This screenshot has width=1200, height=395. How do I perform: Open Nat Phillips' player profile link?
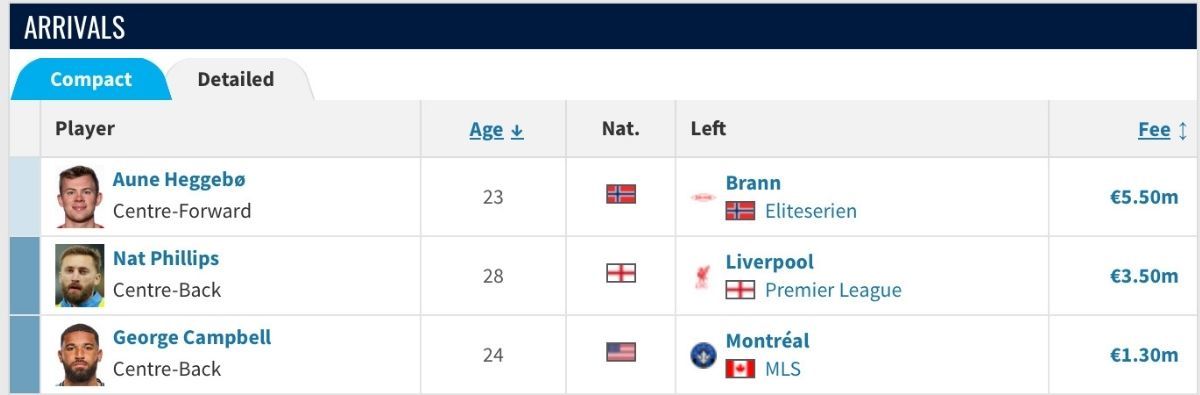coord(166,259)
